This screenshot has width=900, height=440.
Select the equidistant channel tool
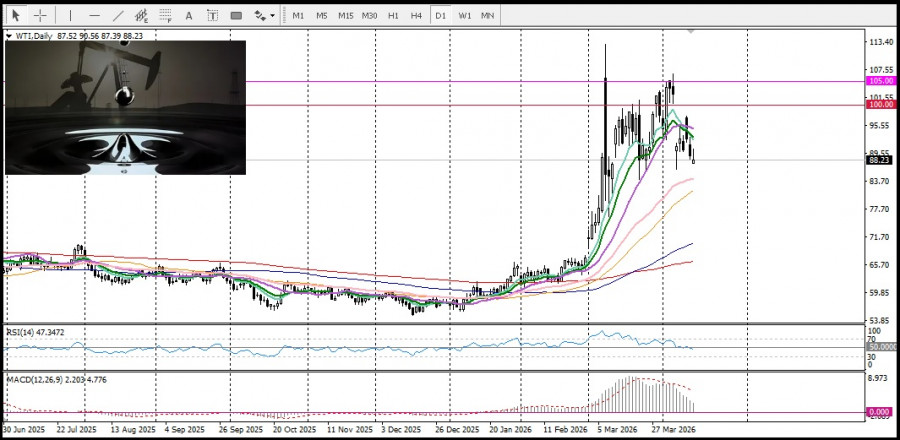(142, 15)
